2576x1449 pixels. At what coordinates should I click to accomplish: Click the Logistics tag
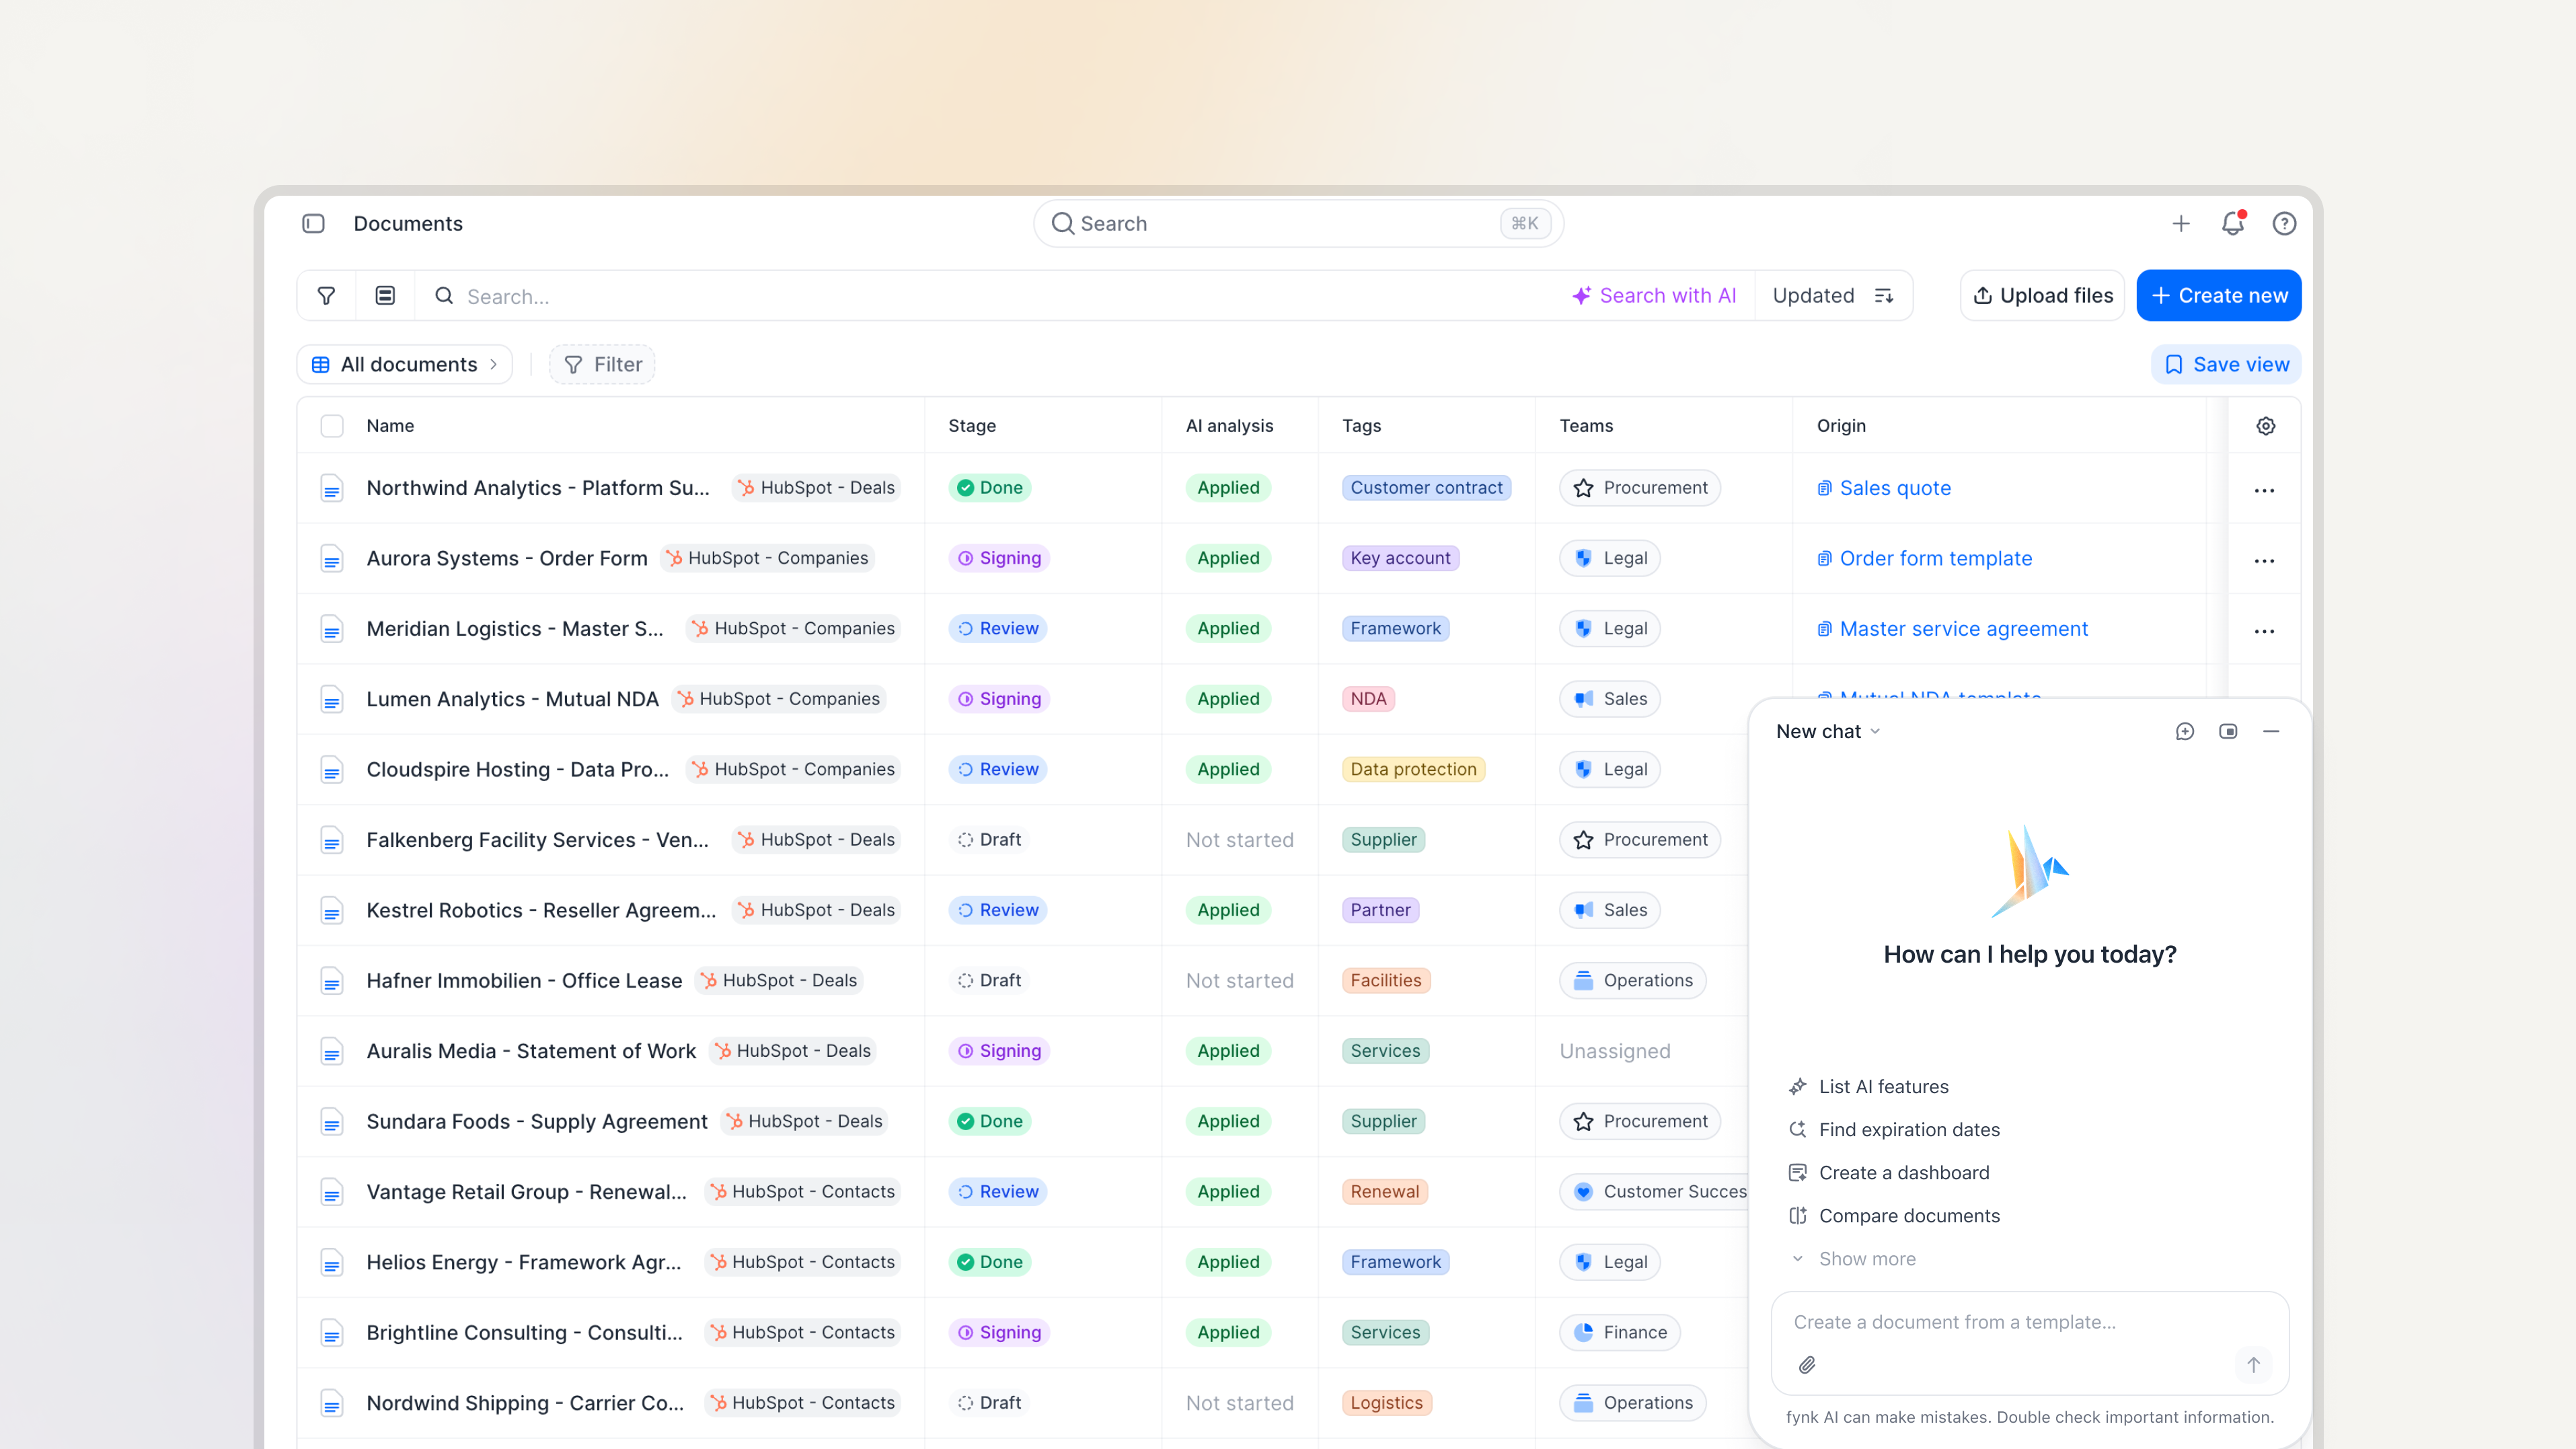pos(1386,1403)
